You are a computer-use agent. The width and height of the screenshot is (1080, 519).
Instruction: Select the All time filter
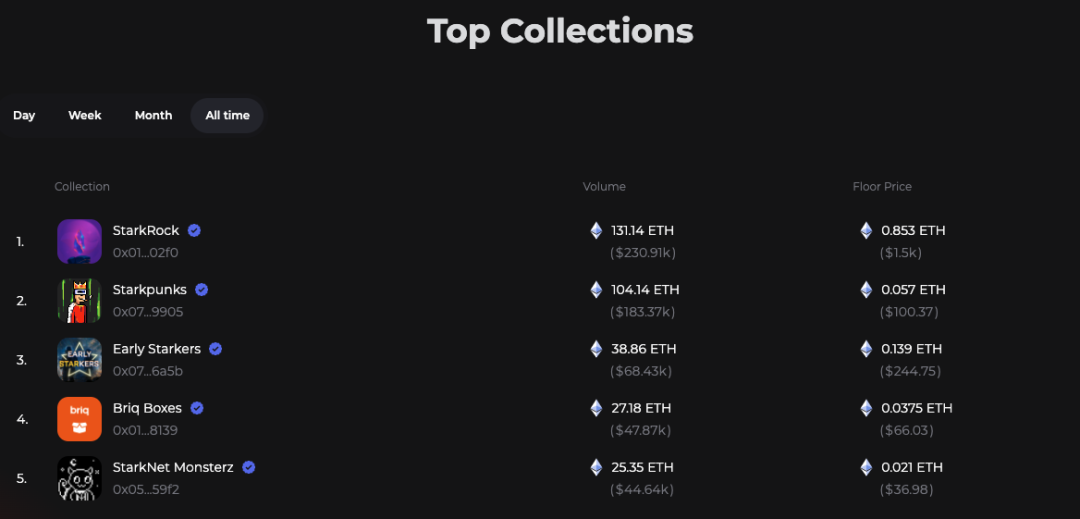227,116
